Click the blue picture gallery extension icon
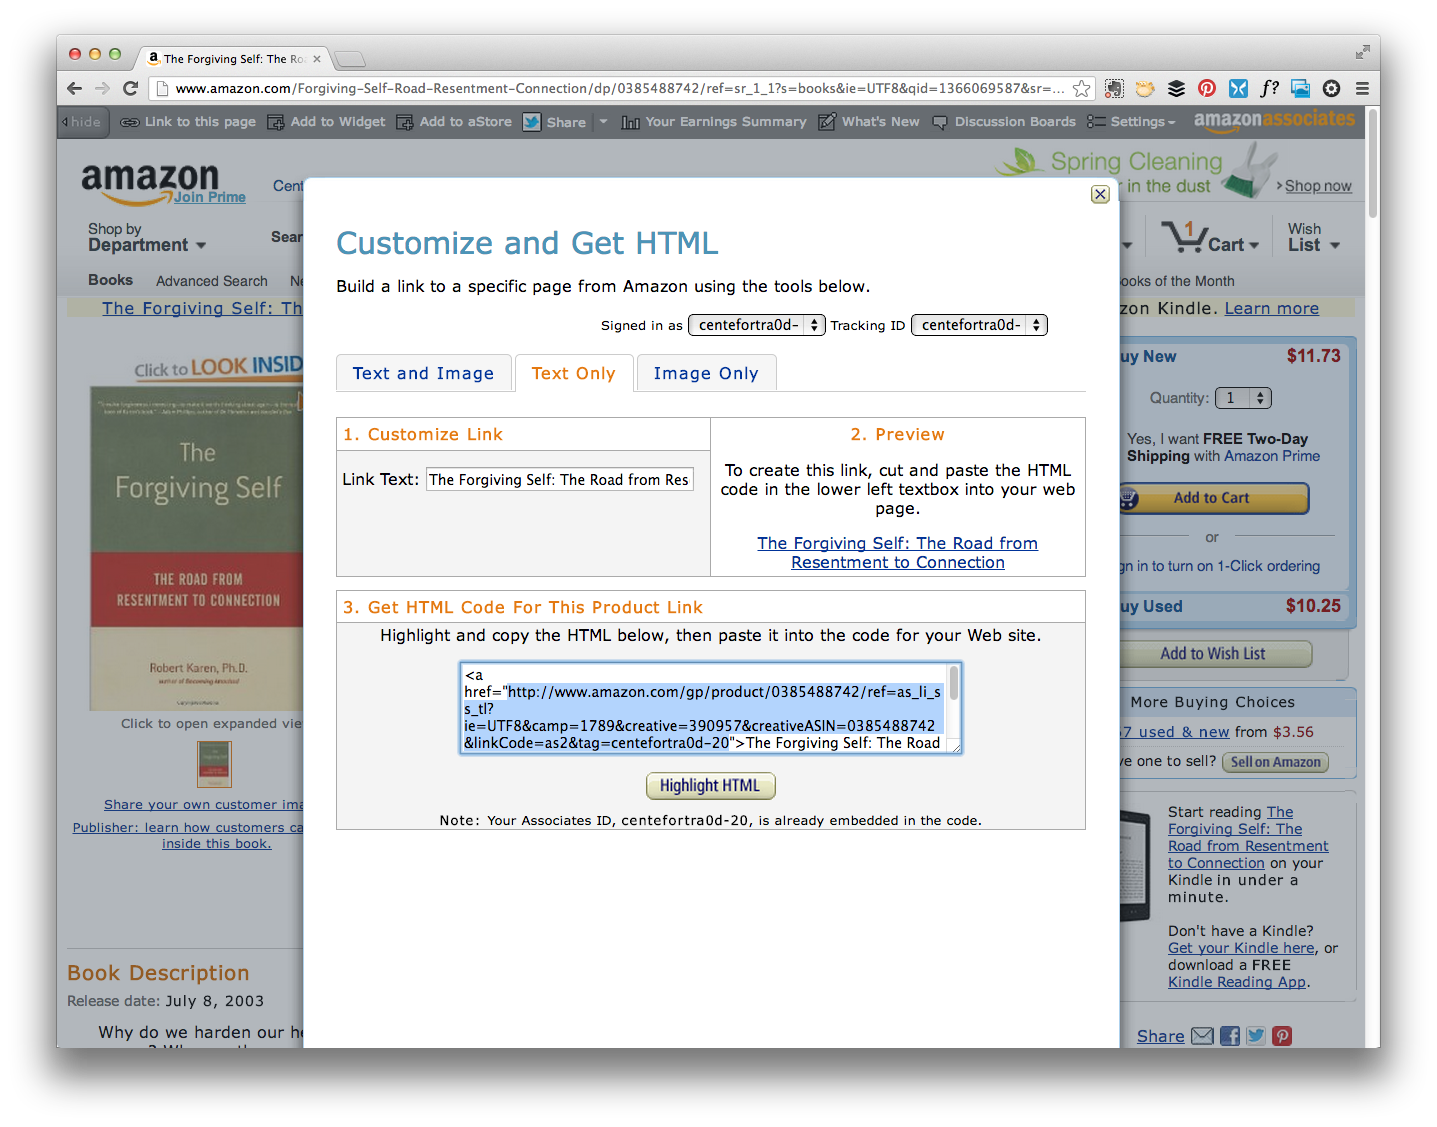 [1300, 88]
